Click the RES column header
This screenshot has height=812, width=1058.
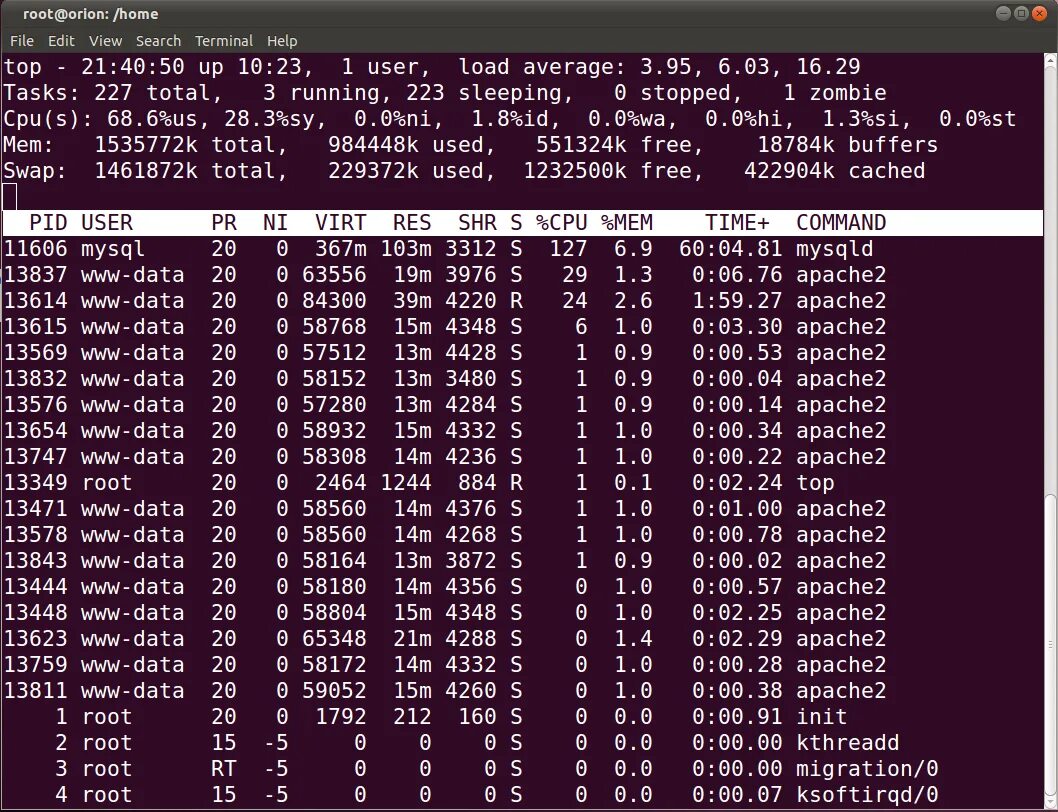point(412,223)
